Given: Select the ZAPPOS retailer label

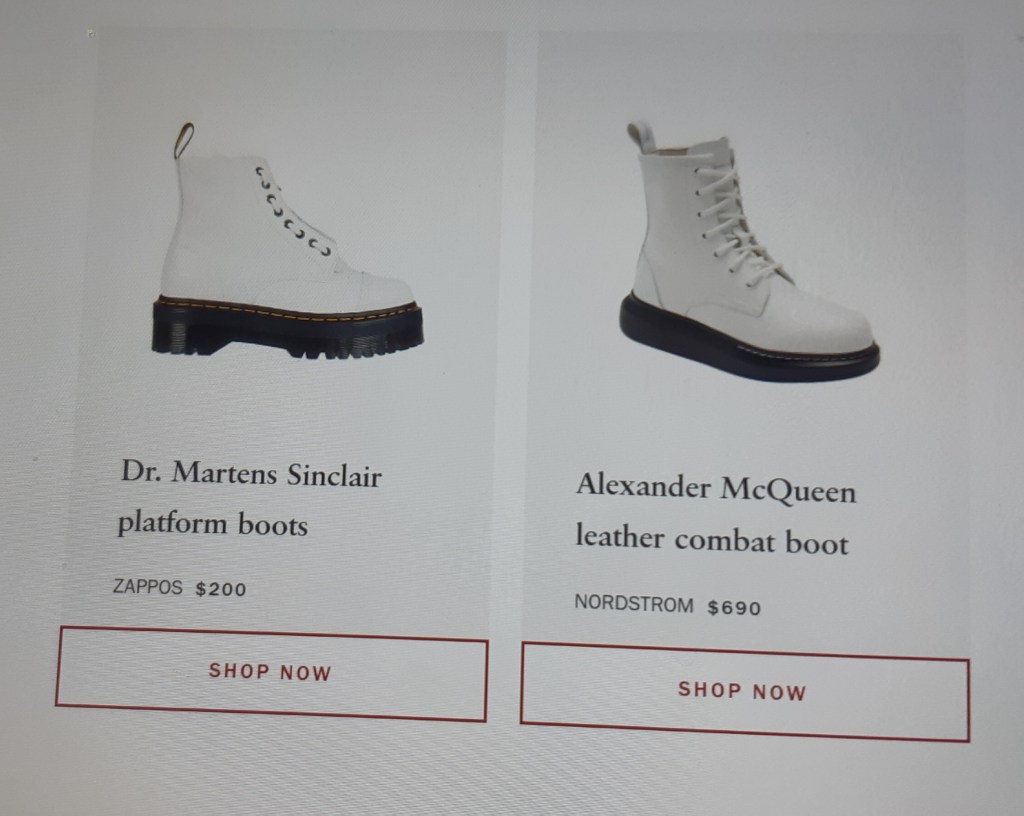Looking at the screenshot, I should (x=148, y=586).
